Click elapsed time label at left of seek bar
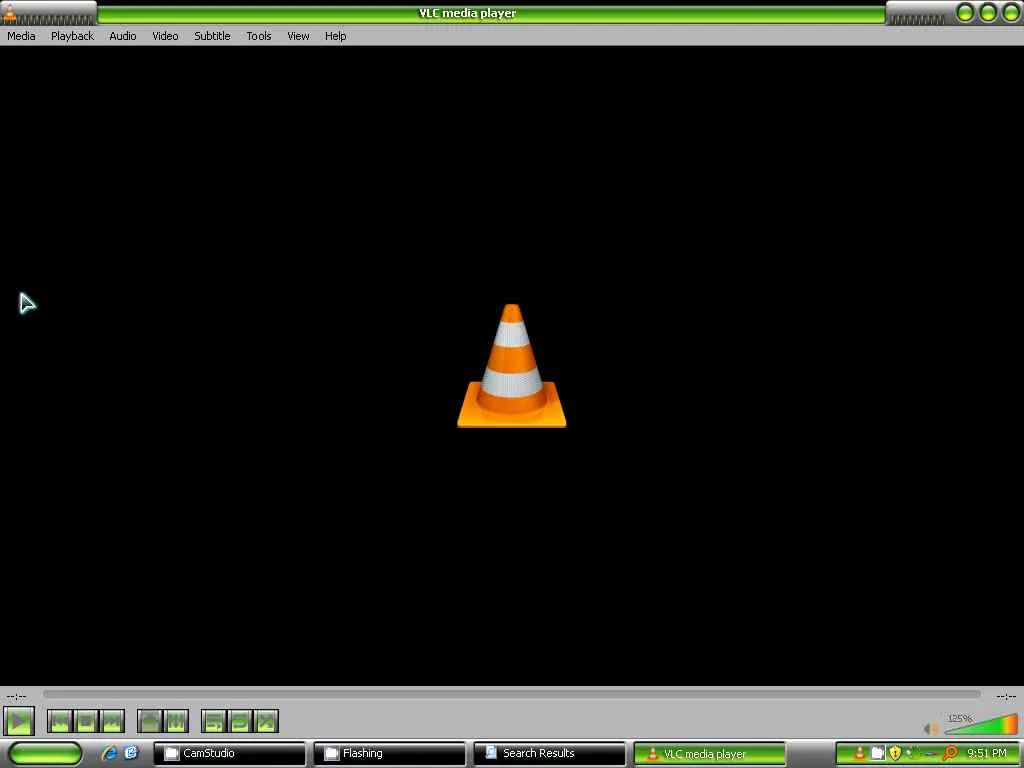The width and height of the screenshot is (1024, 768). 16,696
